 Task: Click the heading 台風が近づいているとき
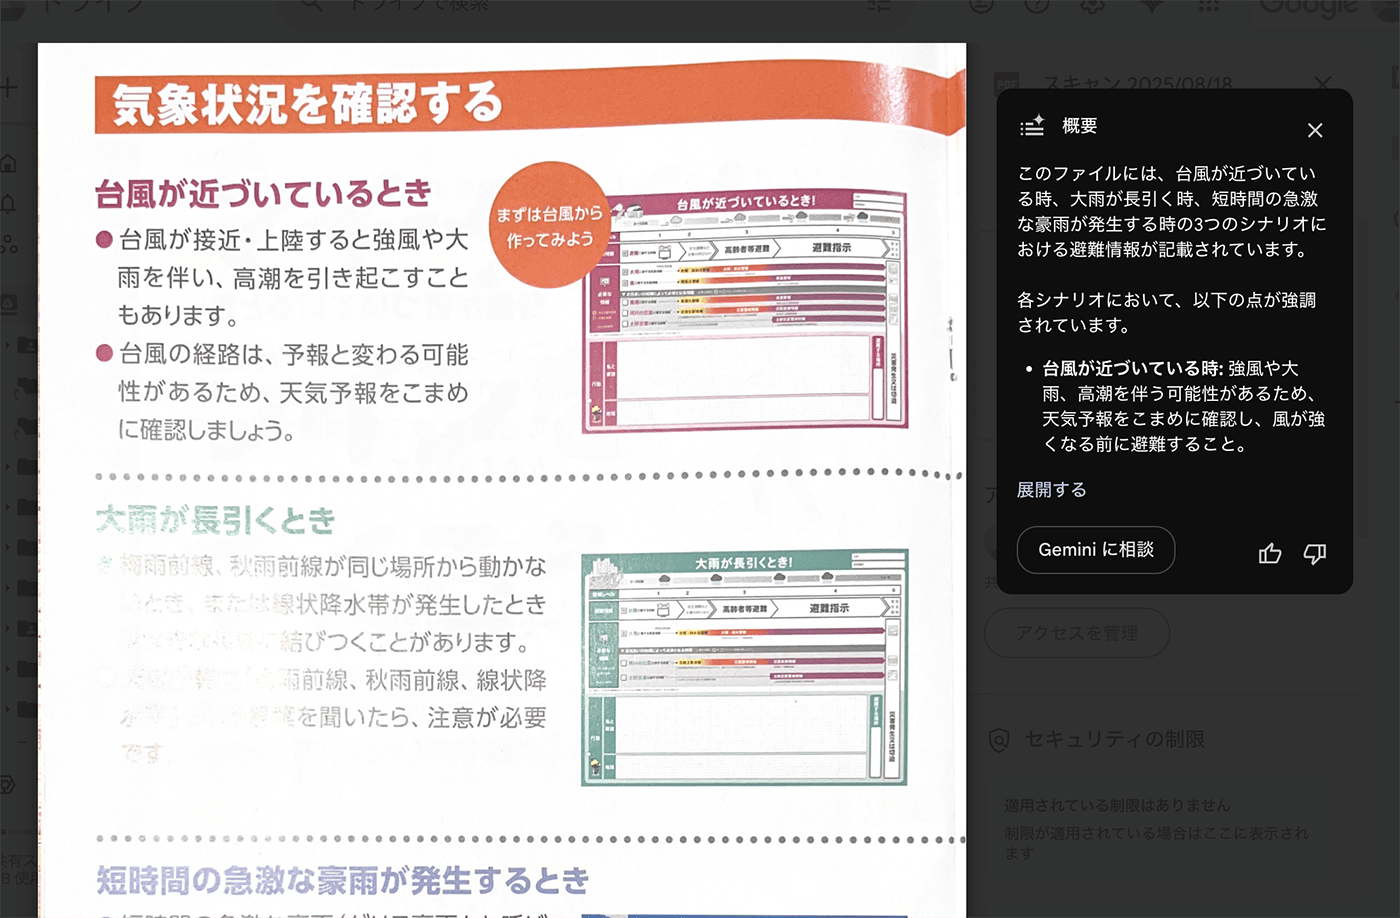click(x=264, y=193)
